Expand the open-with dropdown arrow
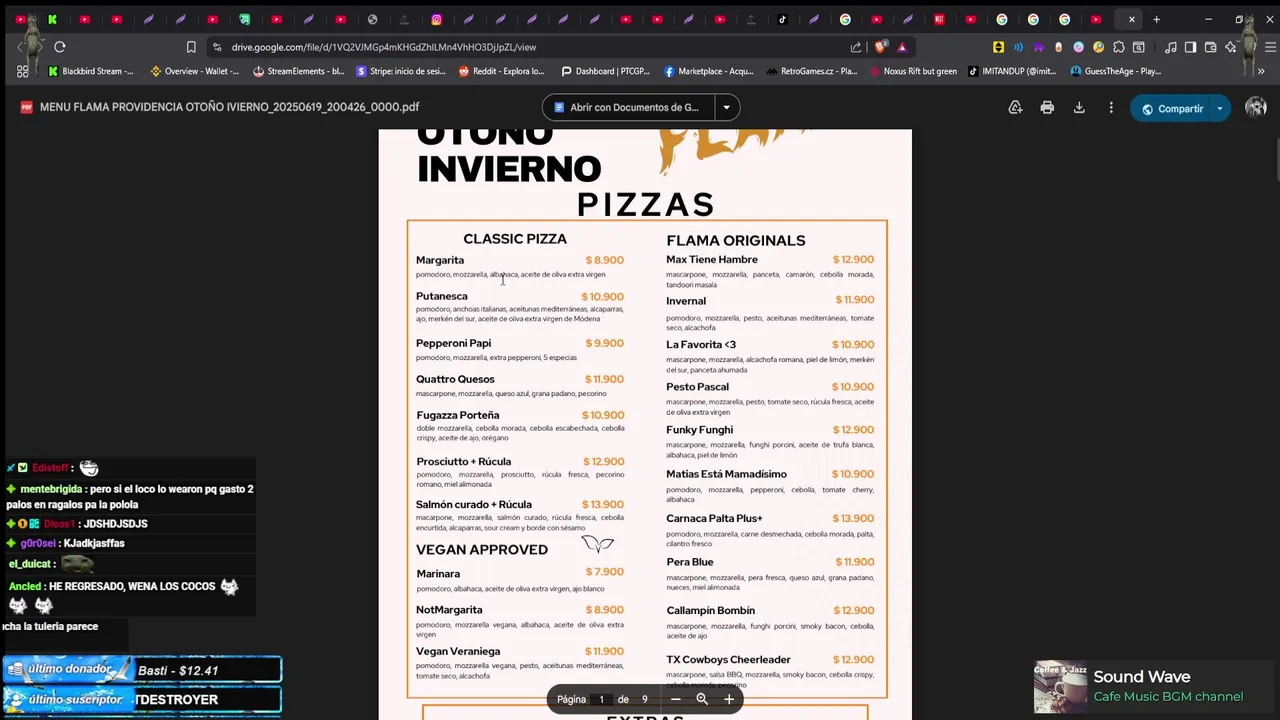This screenshot has width=1280, height=720. click(x=727, y=107)
